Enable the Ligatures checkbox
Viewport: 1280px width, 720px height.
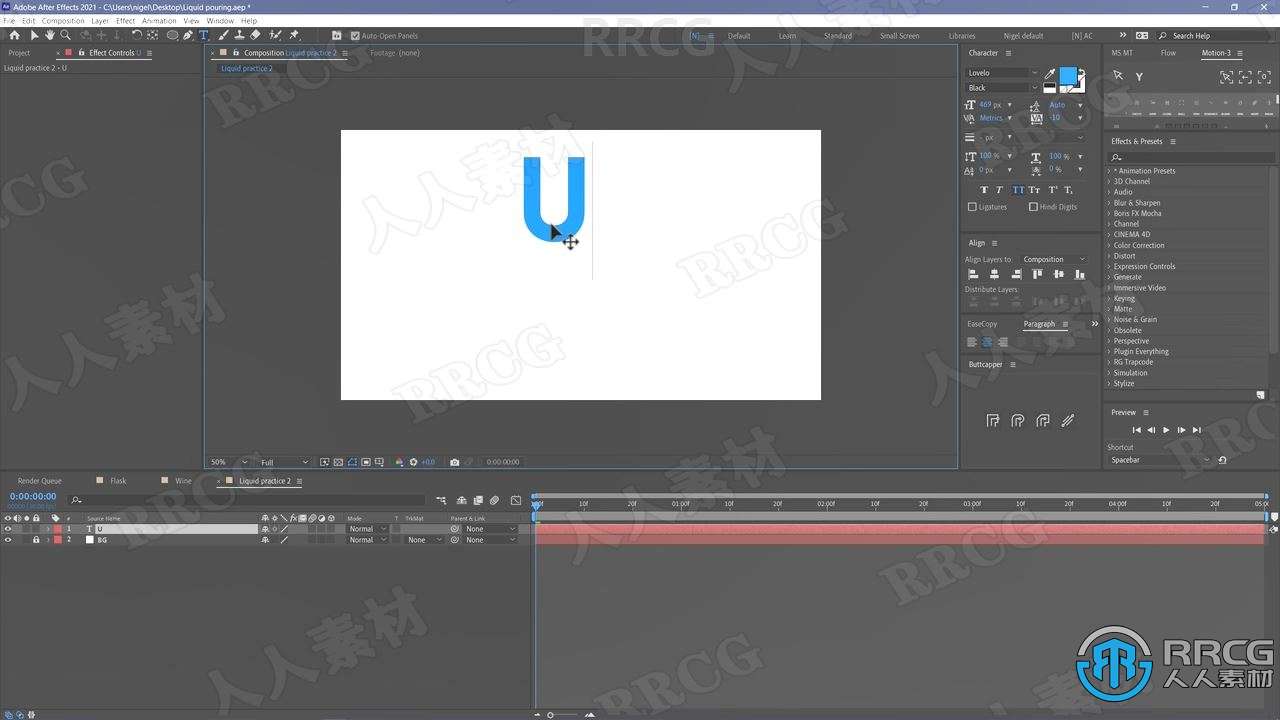click(972, 207)
